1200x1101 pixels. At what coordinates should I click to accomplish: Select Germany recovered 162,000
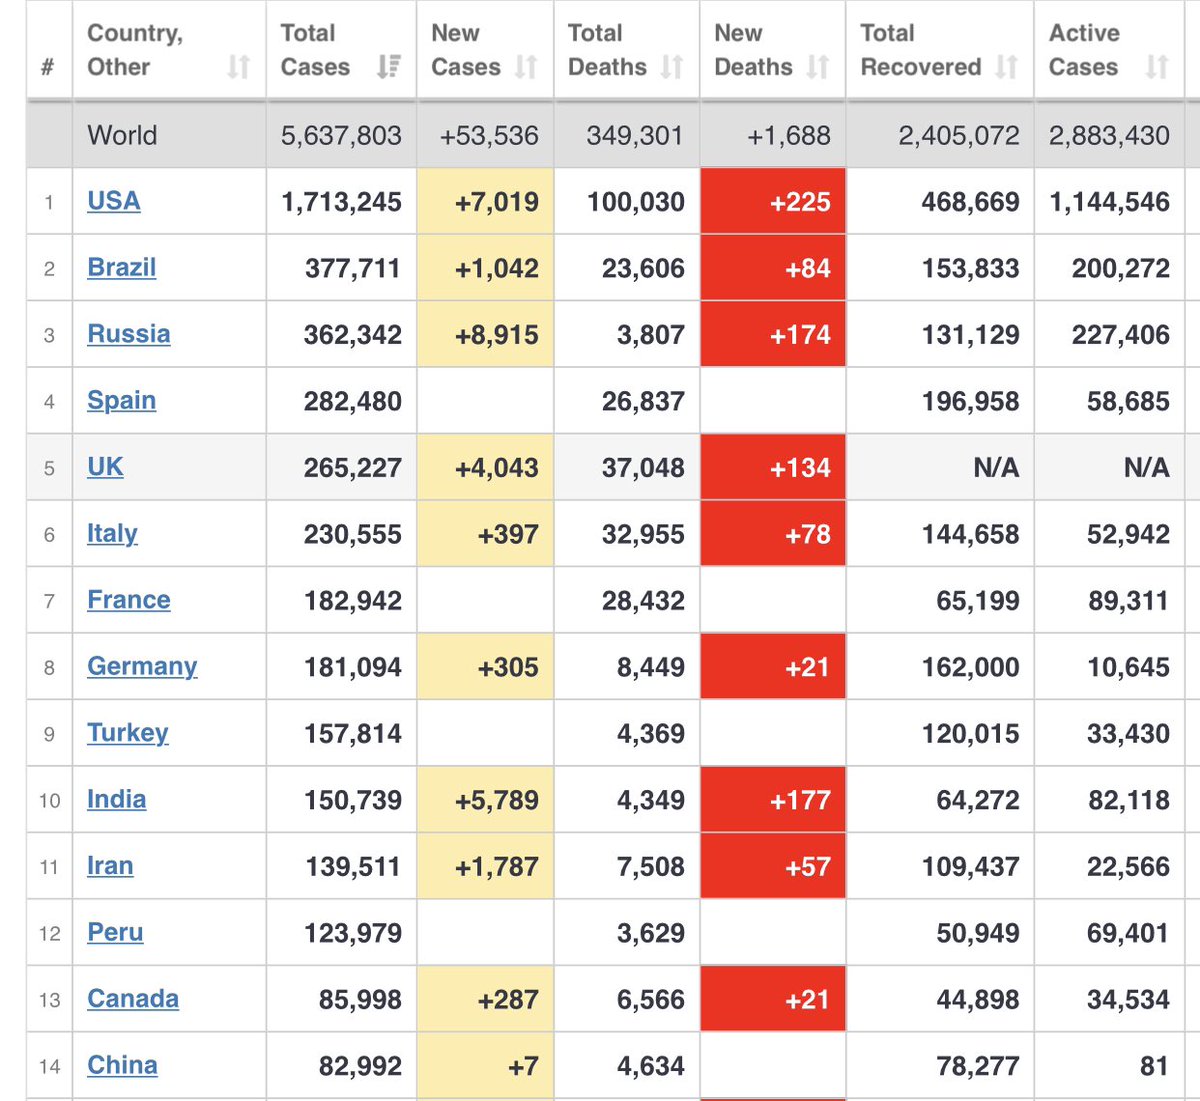[x=970, y=667]
